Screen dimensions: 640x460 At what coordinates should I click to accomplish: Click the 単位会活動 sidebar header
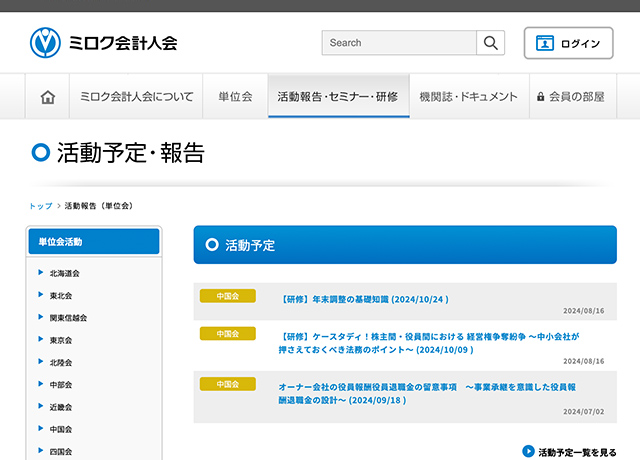point(94,242)
